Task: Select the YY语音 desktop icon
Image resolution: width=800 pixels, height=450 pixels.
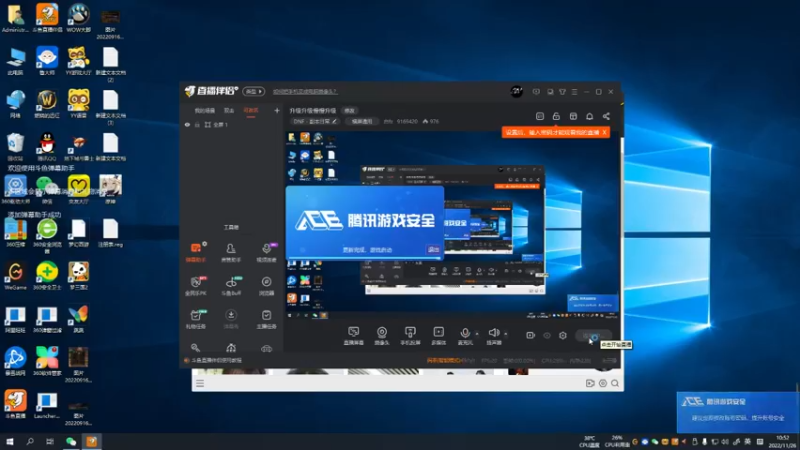Action: [79, 103]
